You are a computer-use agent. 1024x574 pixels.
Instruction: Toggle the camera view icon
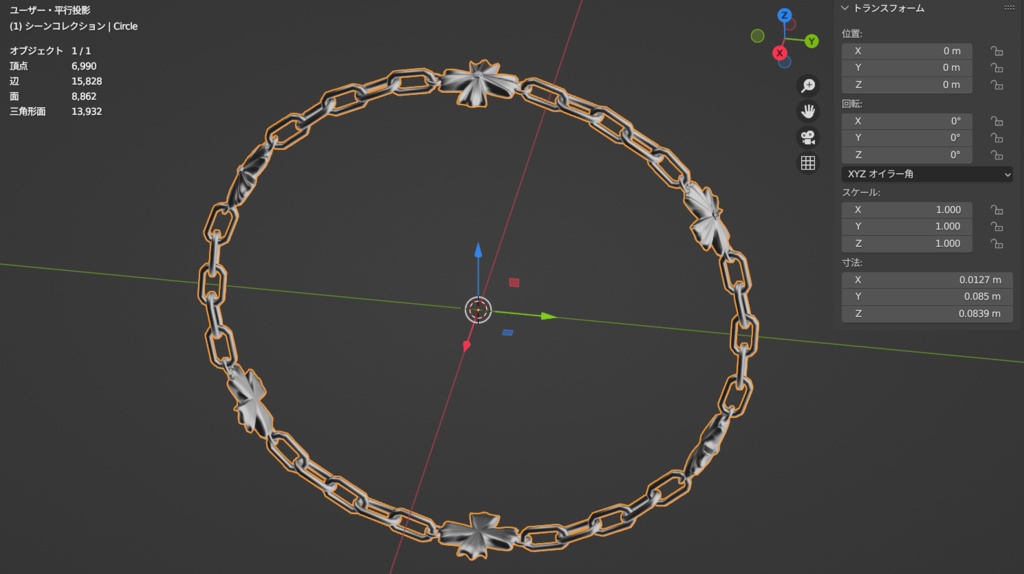tap(808, 137)
